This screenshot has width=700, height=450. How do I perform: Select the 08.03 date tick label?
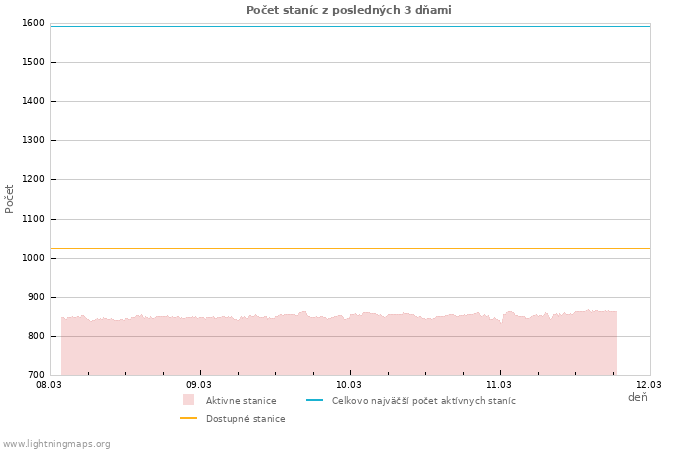coord(49,384)
